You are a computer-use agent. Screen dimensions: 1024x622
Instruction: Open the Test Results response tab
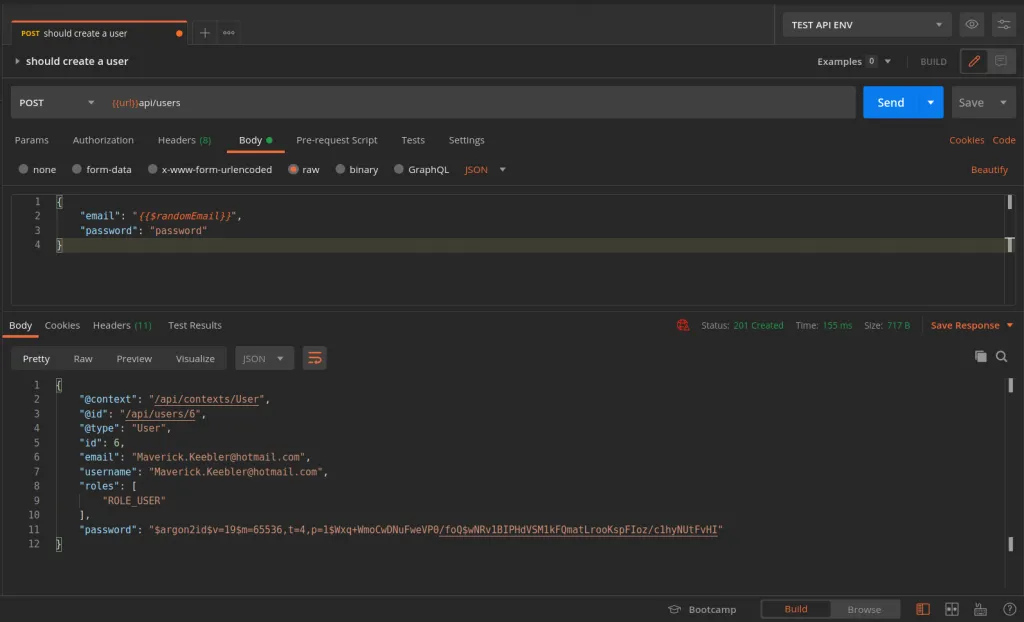tap(195, 325)
